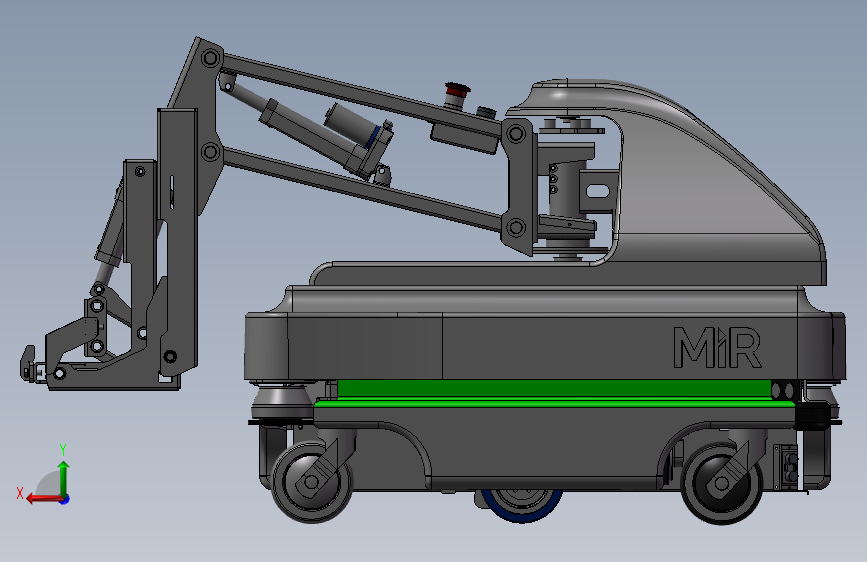Click the blue Z axis dot of triad
Image resolution: width=867 pixels, height=562 pixels.
[x=65, y=499]
